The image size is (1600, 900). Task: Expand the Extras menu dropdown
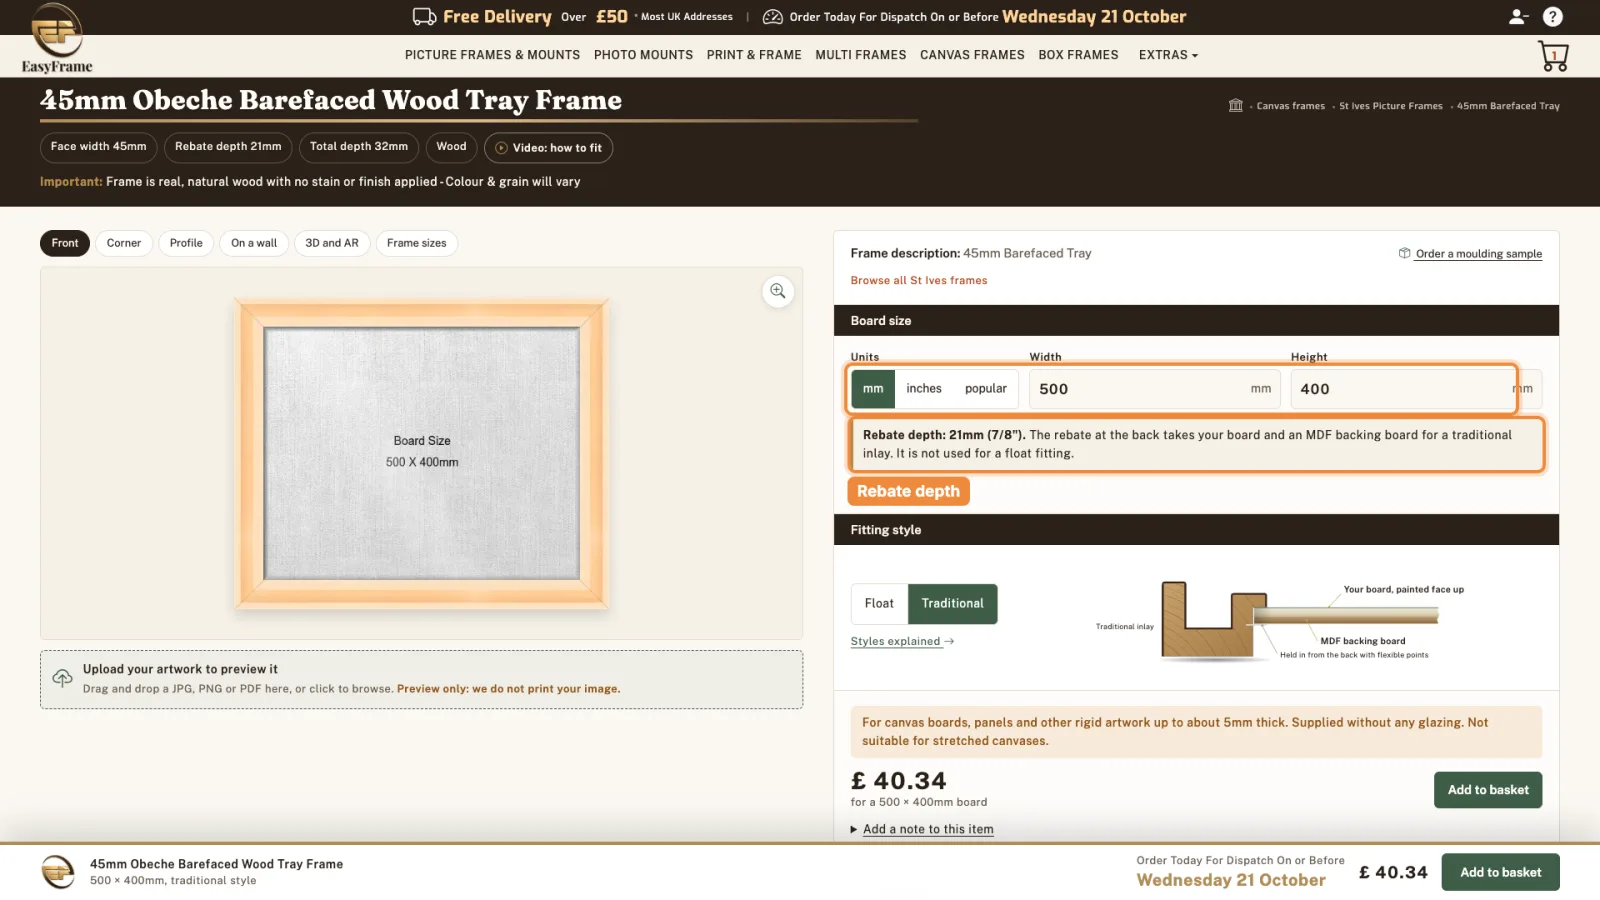point(1168,55)
